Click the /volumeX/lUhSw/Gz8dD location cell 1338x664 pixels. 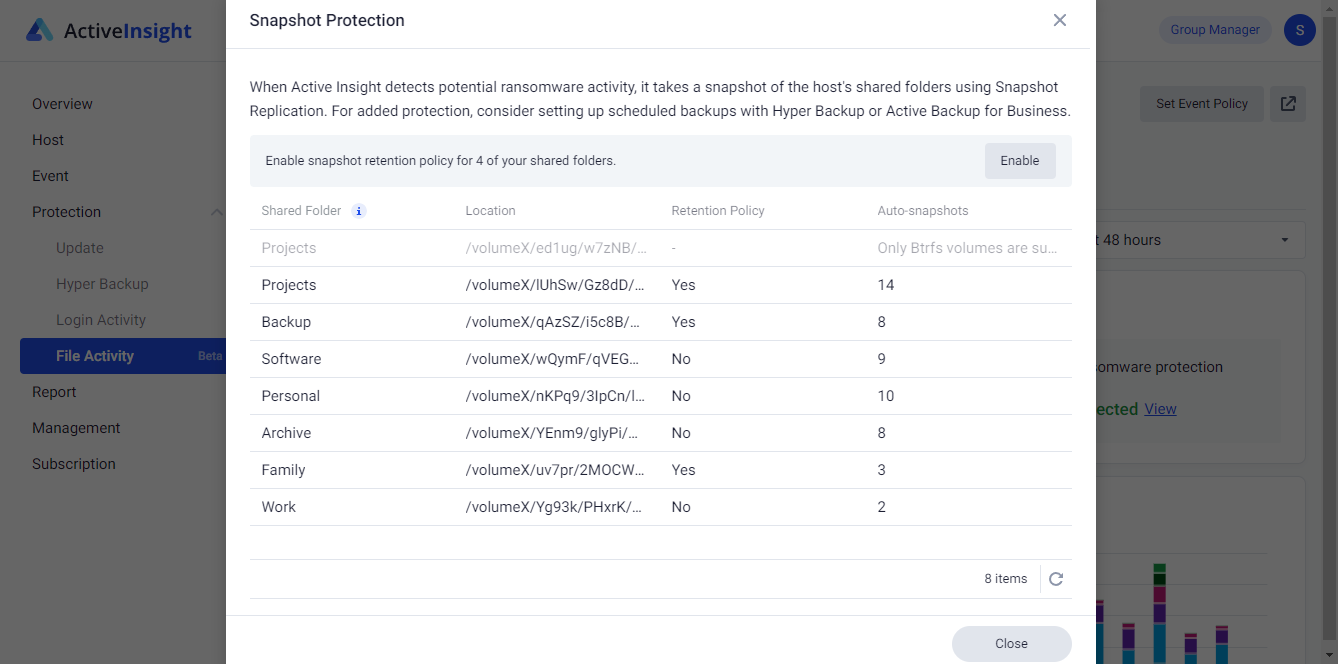coord(555,285)
